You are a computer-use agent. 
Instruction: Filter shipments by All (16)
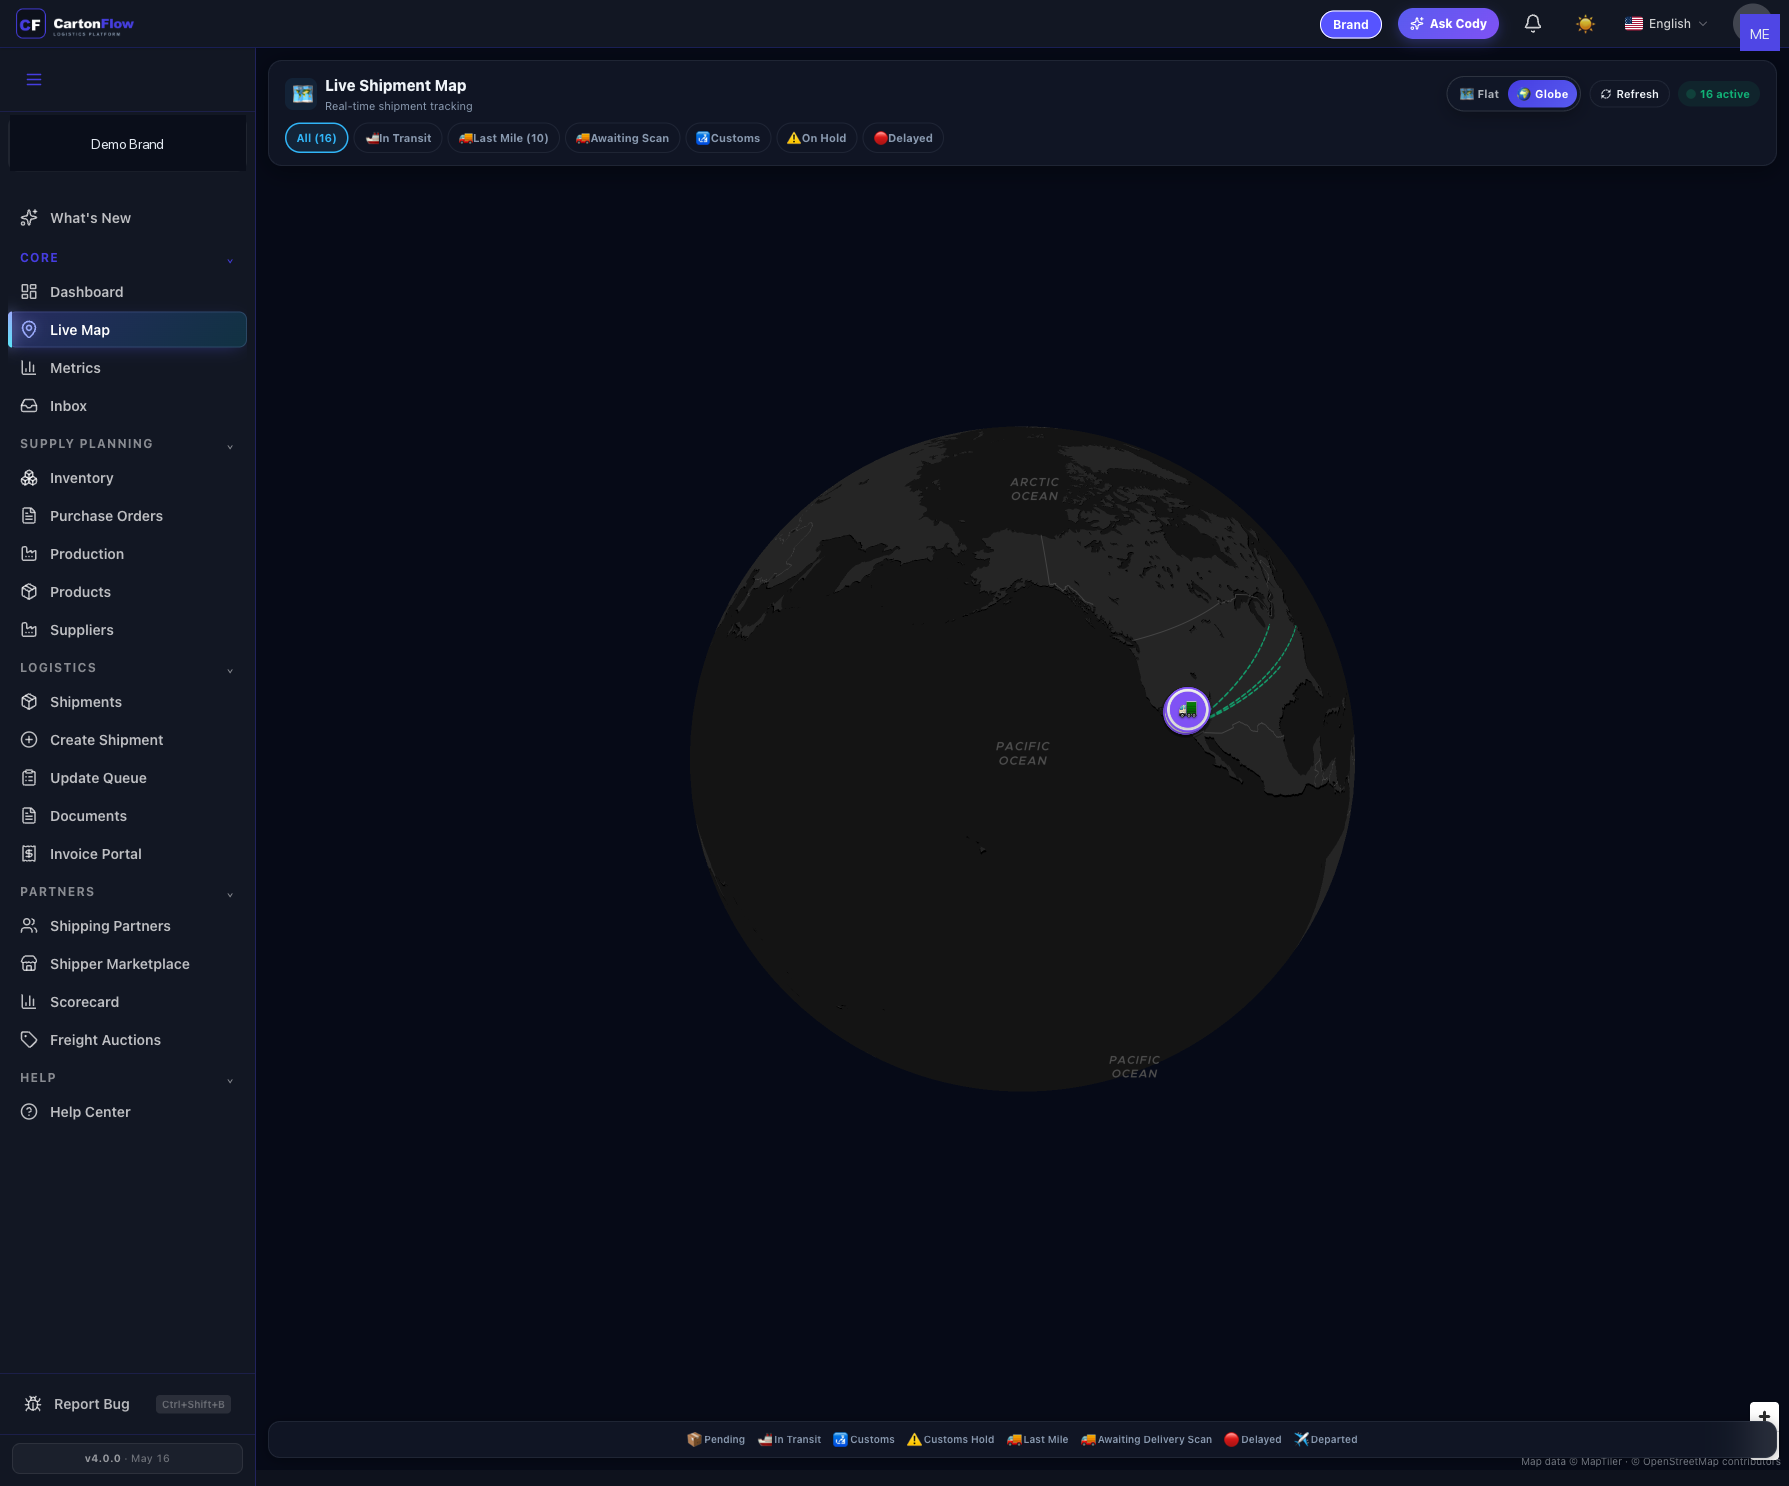coord(316,138)
